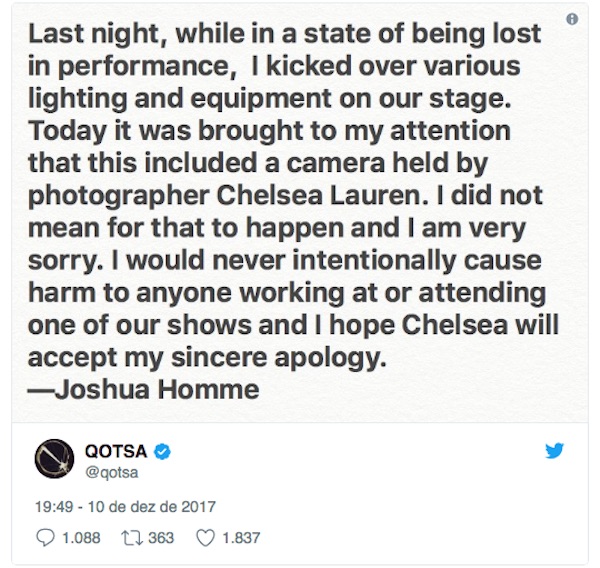The height and width of the screenshot is (568, 600).
Task: Click the date 10 de dez de 2017
Action: coord(152,507)
